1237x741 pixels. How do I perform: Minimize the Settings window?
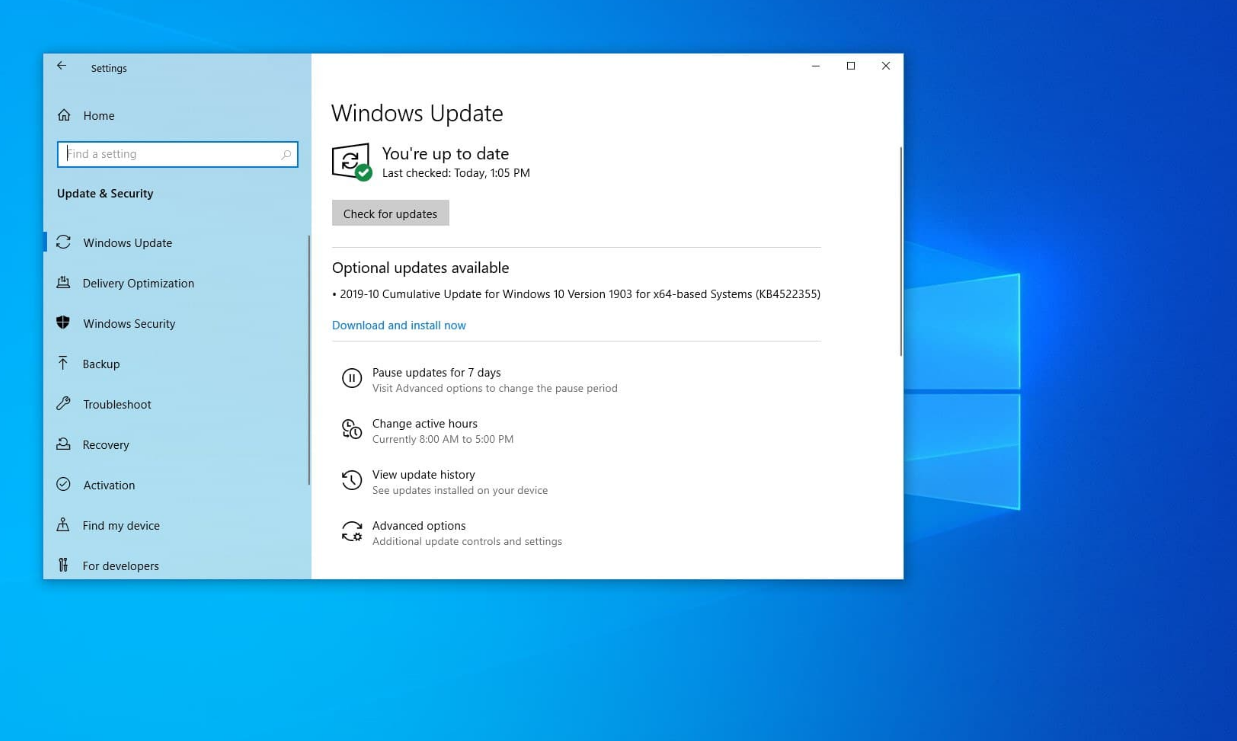[x=816, y=66]
